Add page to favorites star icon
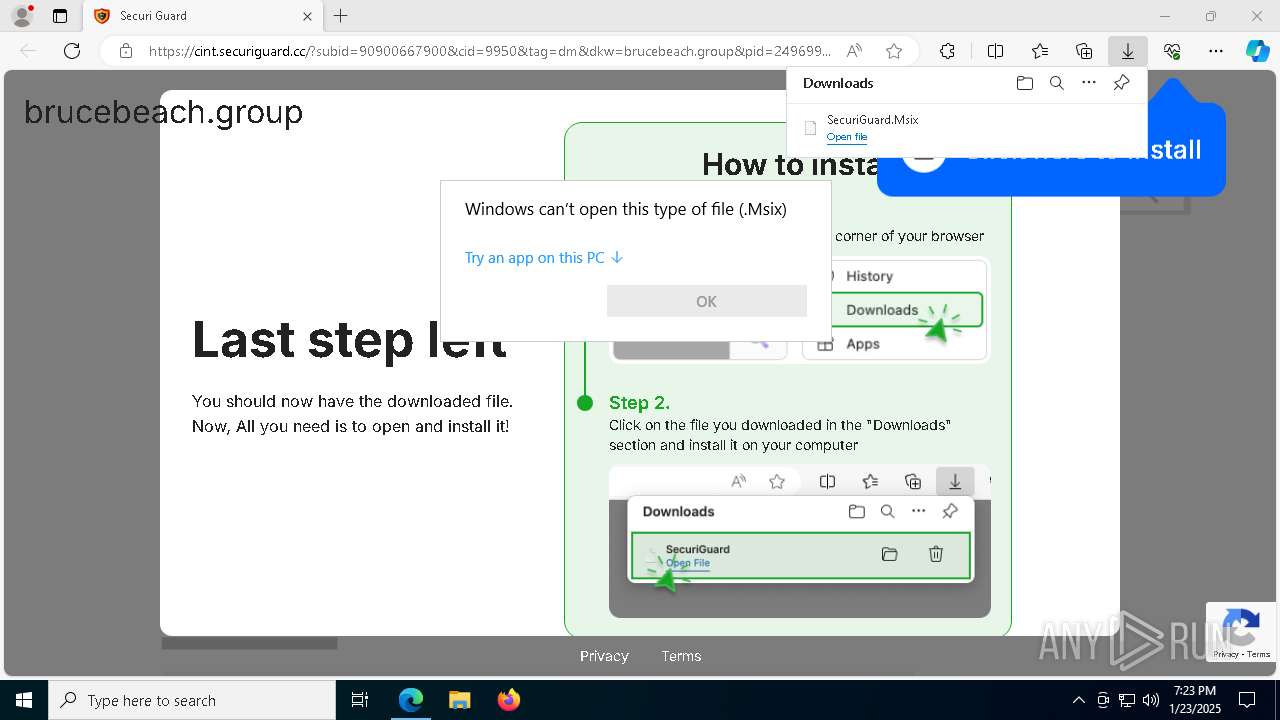This screenshot has height=720, width=1280. [894, 51]
